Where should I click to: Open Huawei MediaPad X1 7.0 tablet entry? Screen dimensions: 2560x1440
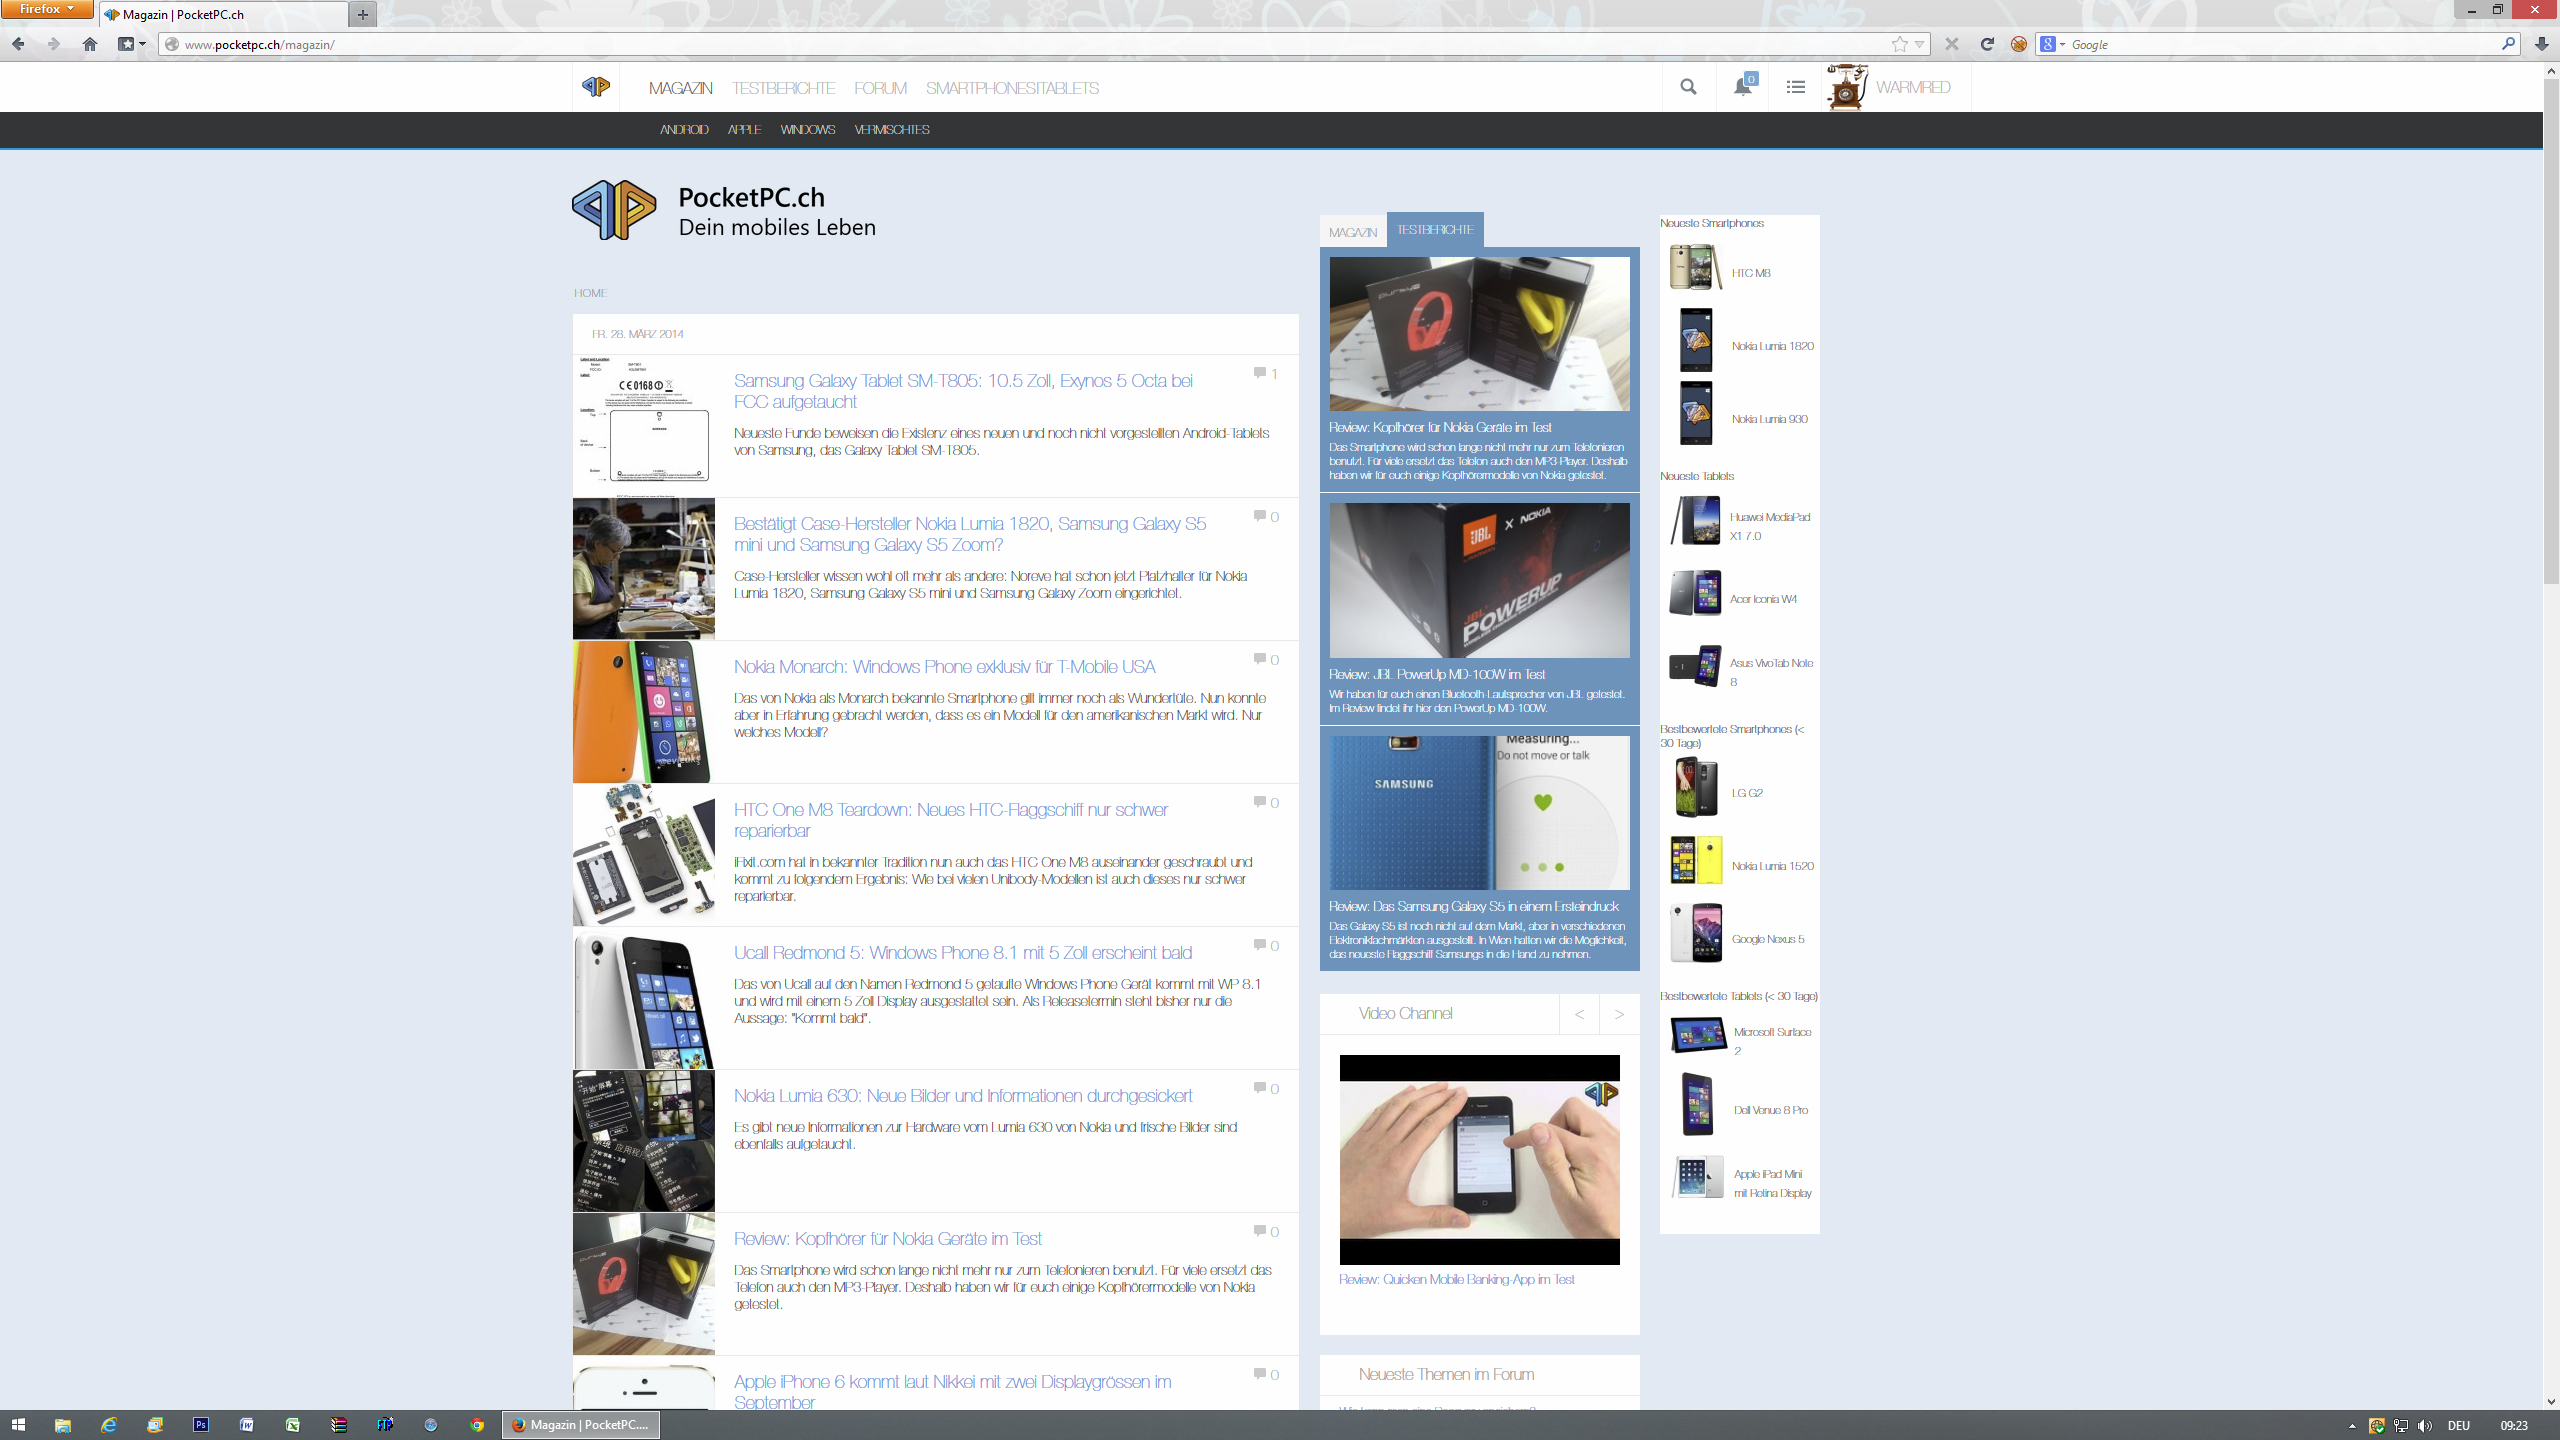pos(1770,526)
